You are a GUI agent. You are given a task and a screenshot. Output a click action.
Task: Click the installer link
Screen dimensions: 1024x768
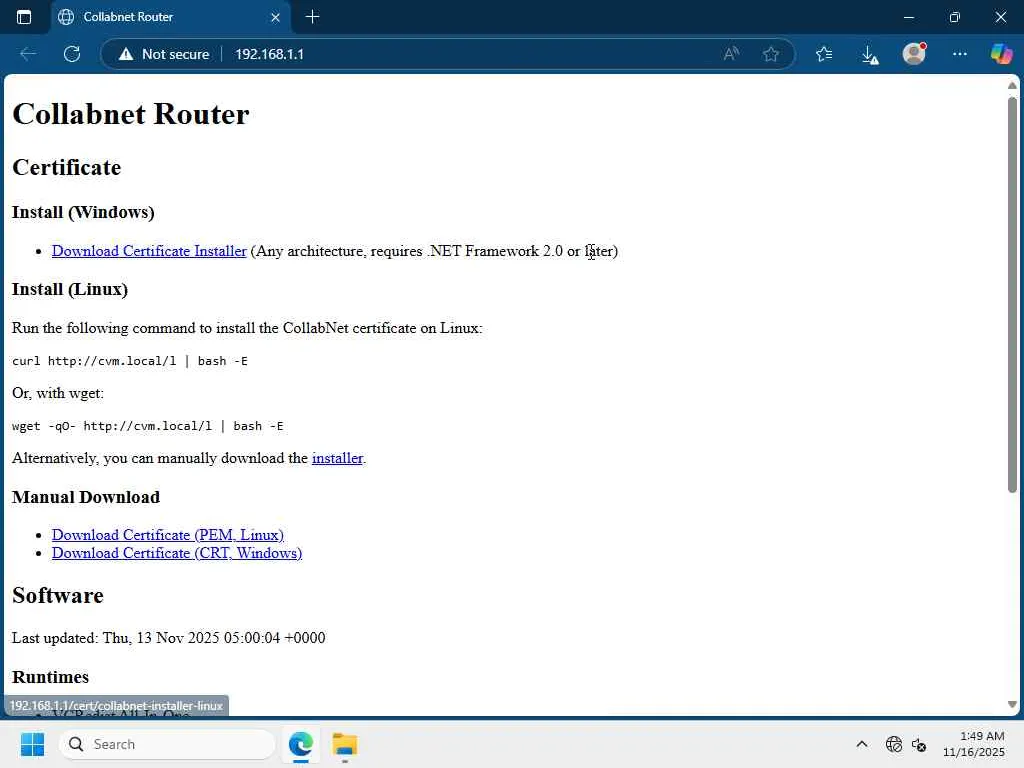click(x=337, y=458)
